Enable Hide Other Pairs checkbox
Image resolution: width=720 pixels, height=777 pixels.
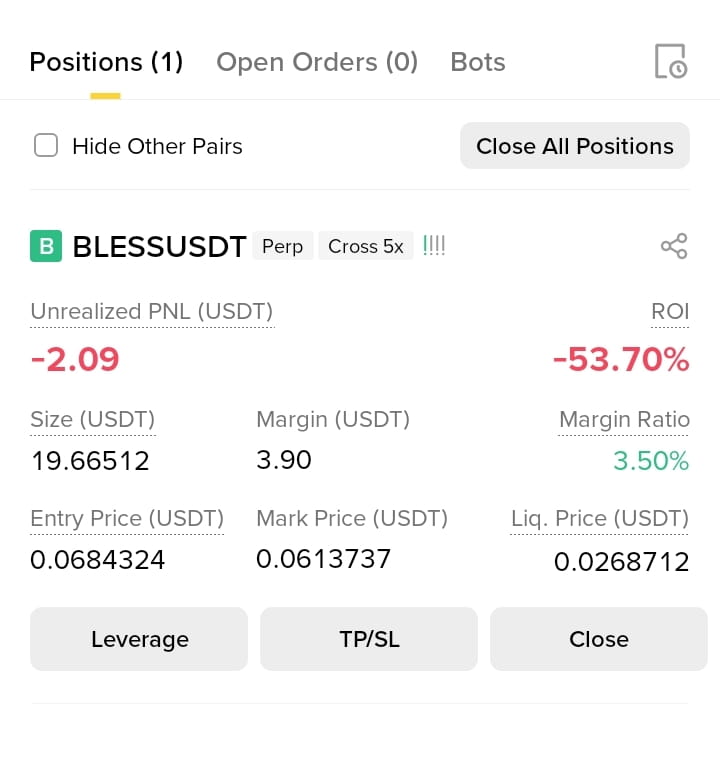coord(46,146)
